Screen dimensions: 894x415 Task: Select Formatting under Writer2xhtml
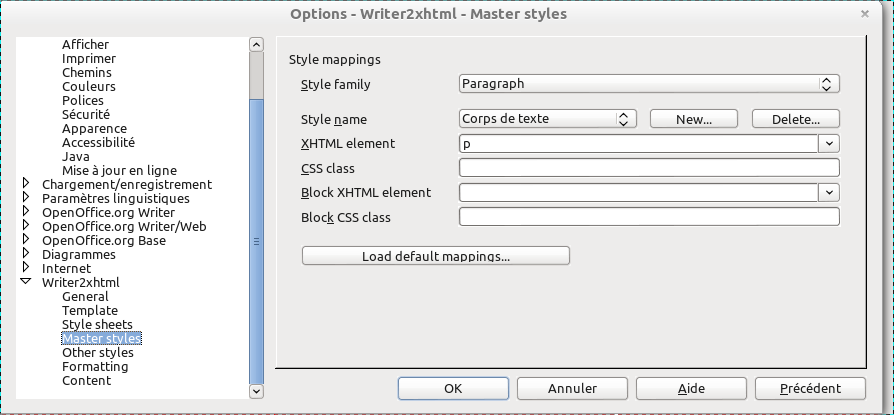95,367
